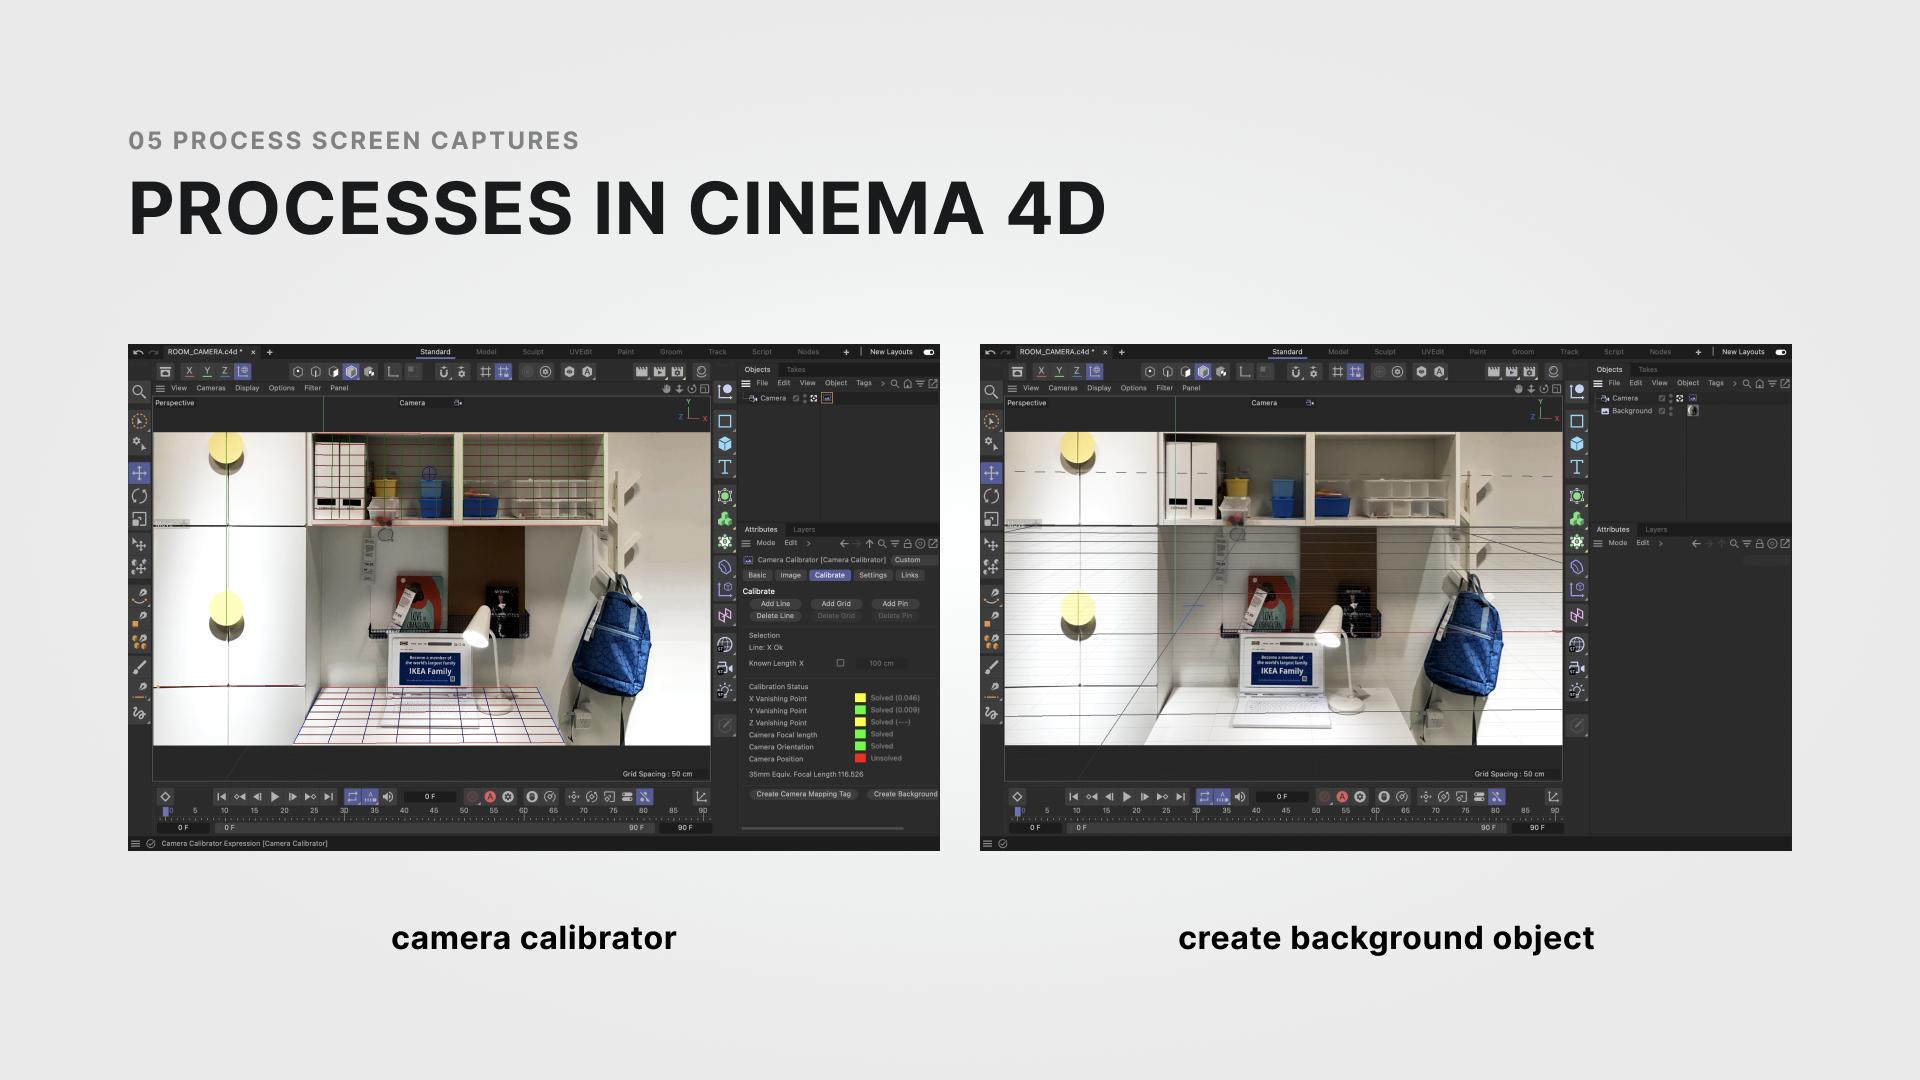Expand the Mode menu chevron in left Attributes

click(808, 543)
